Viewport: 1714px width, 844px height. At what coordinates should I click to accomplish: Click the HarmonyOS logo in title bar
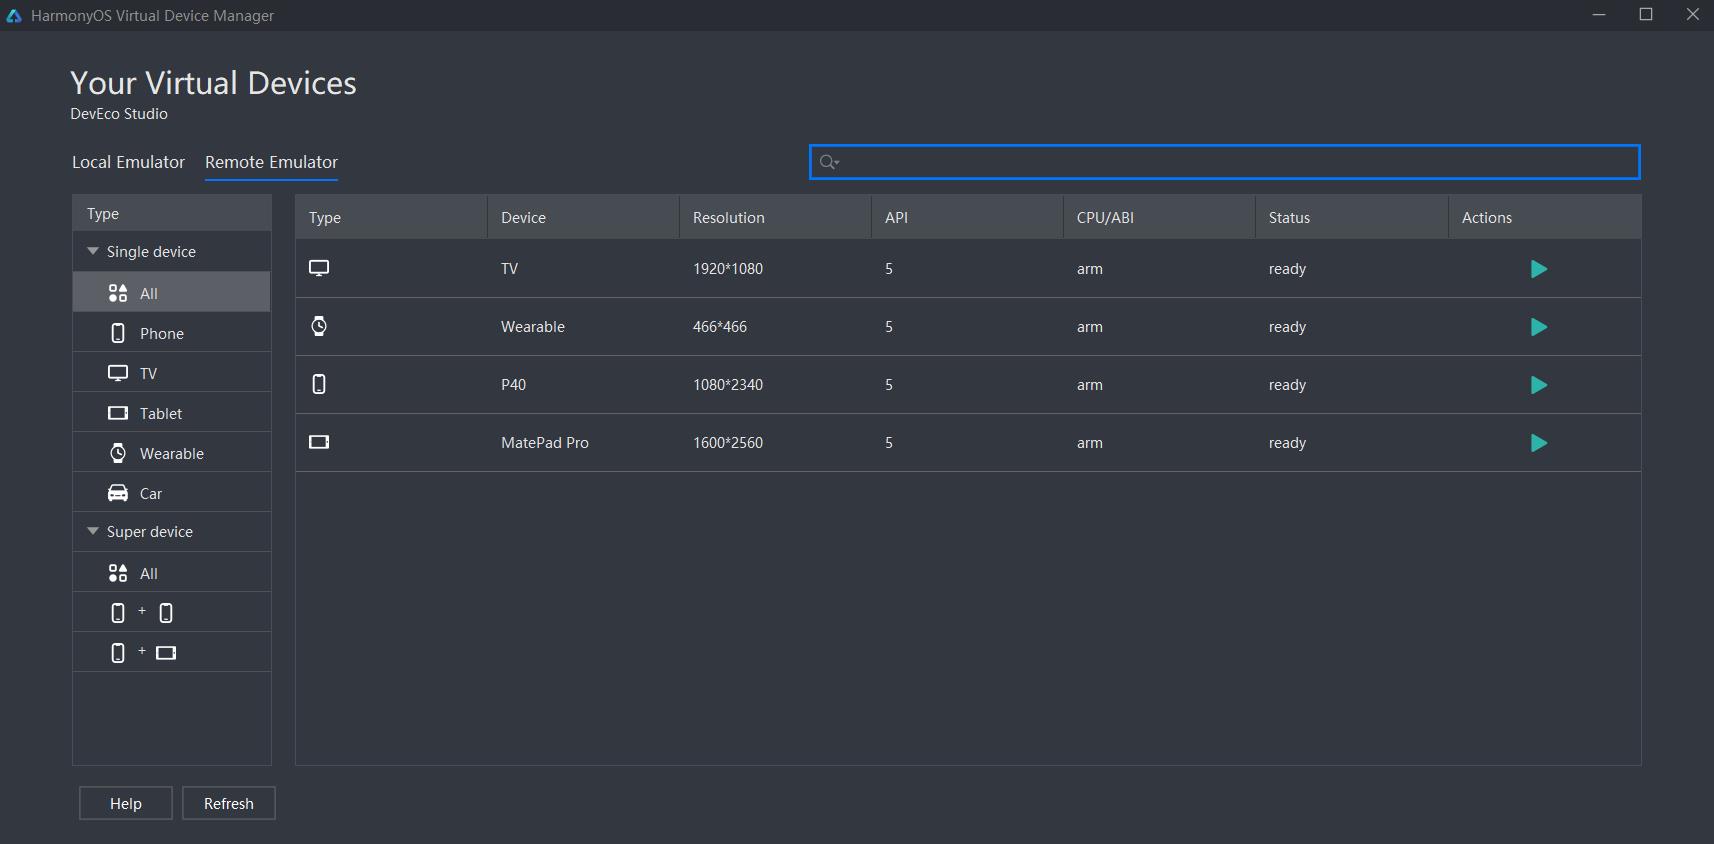14,15
